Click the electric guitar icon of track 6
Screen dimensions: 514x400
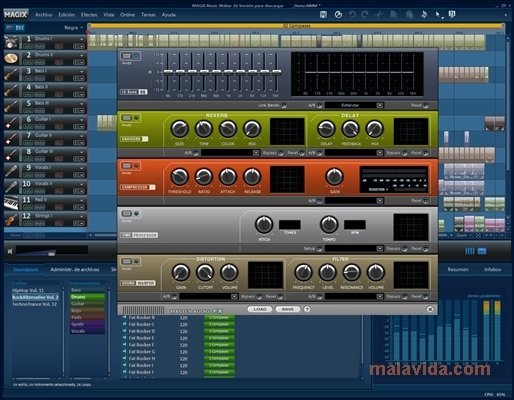click(x=11, y=123)
